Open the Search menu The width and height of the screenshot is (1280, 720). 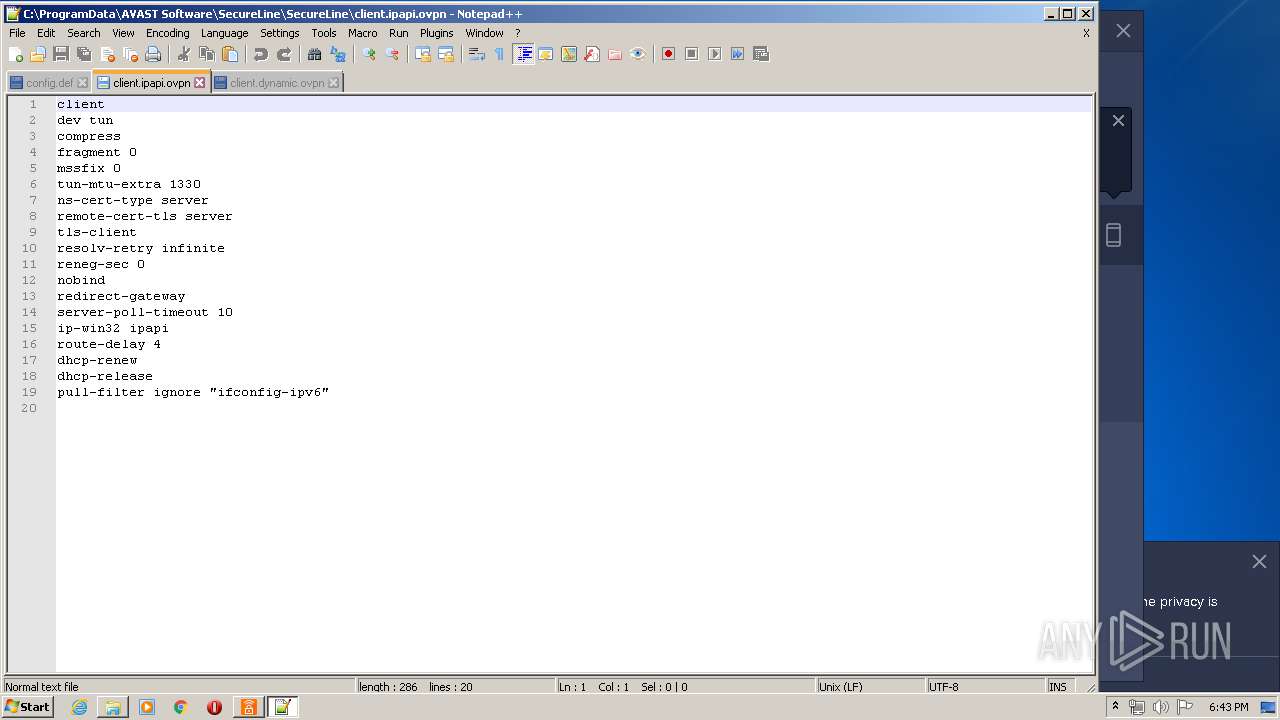click(x=84, y=33)
